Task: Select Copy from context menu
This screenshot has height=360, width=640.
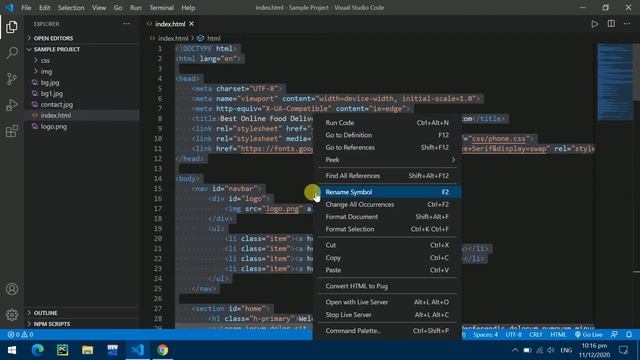Action: point(387,258)
